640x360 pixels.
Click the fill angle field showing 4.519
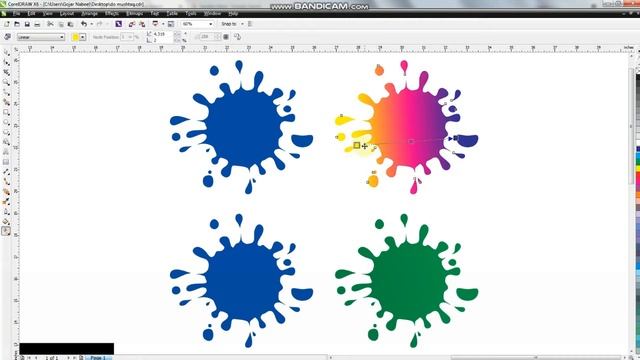click(163, 34)
